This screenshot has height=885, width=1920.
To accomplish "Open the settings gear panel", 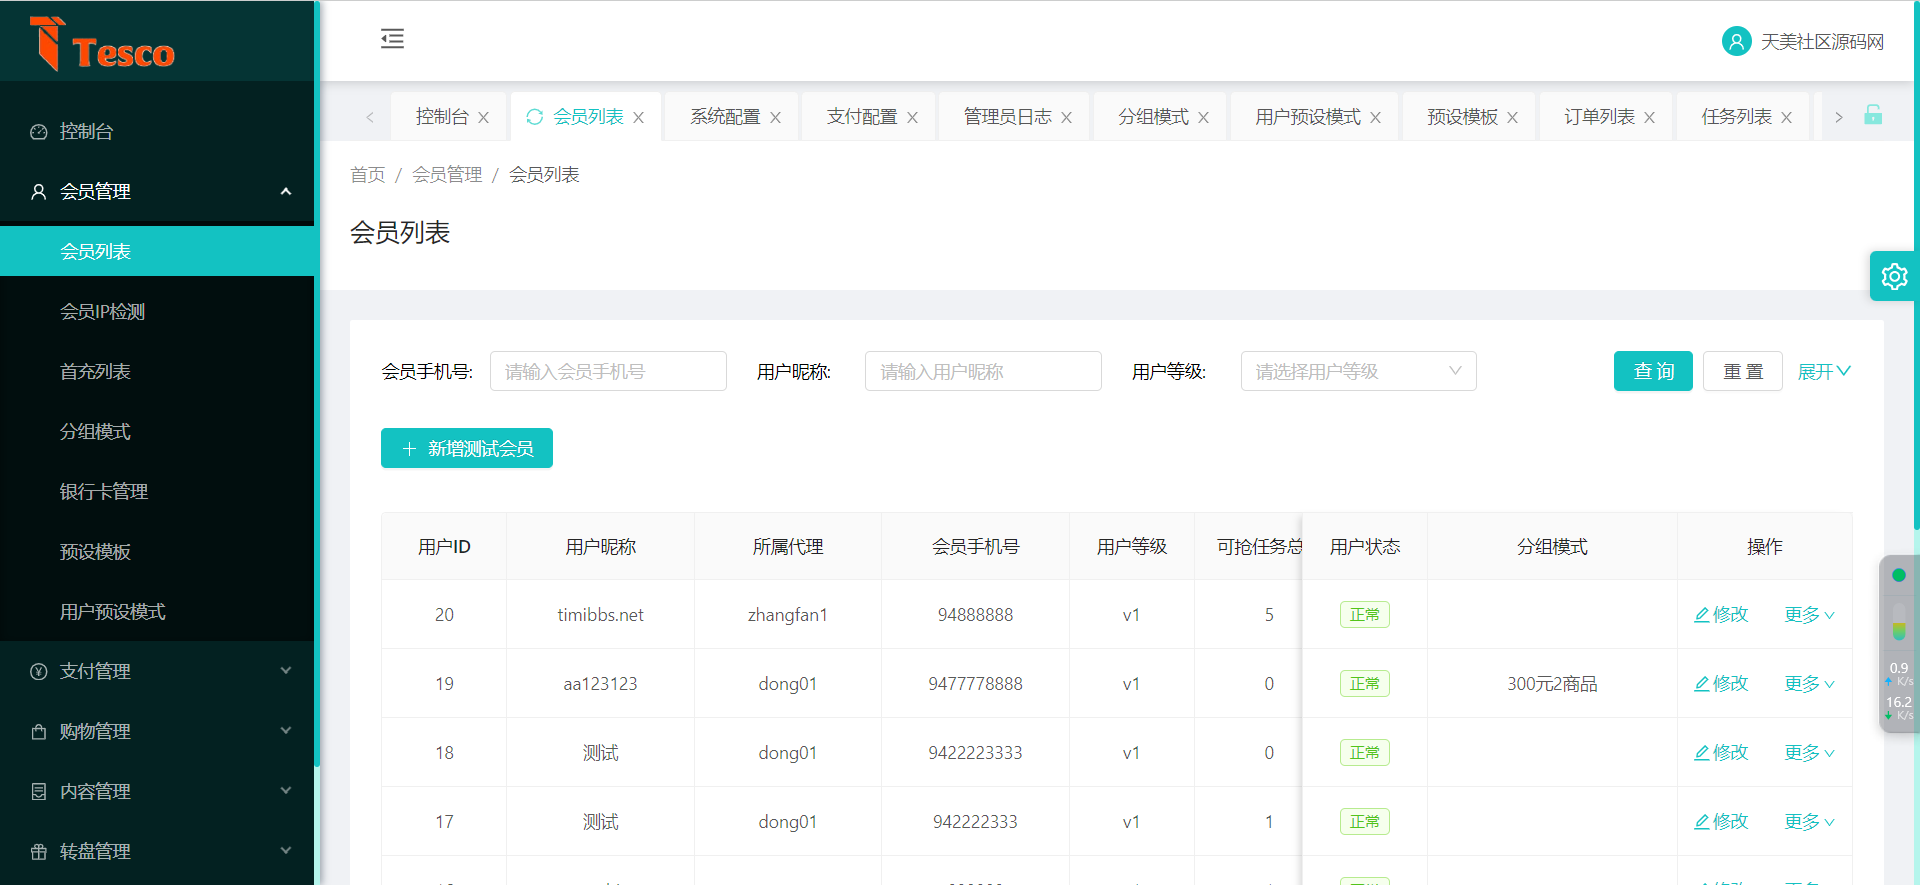I will (x=1893, y=276).
